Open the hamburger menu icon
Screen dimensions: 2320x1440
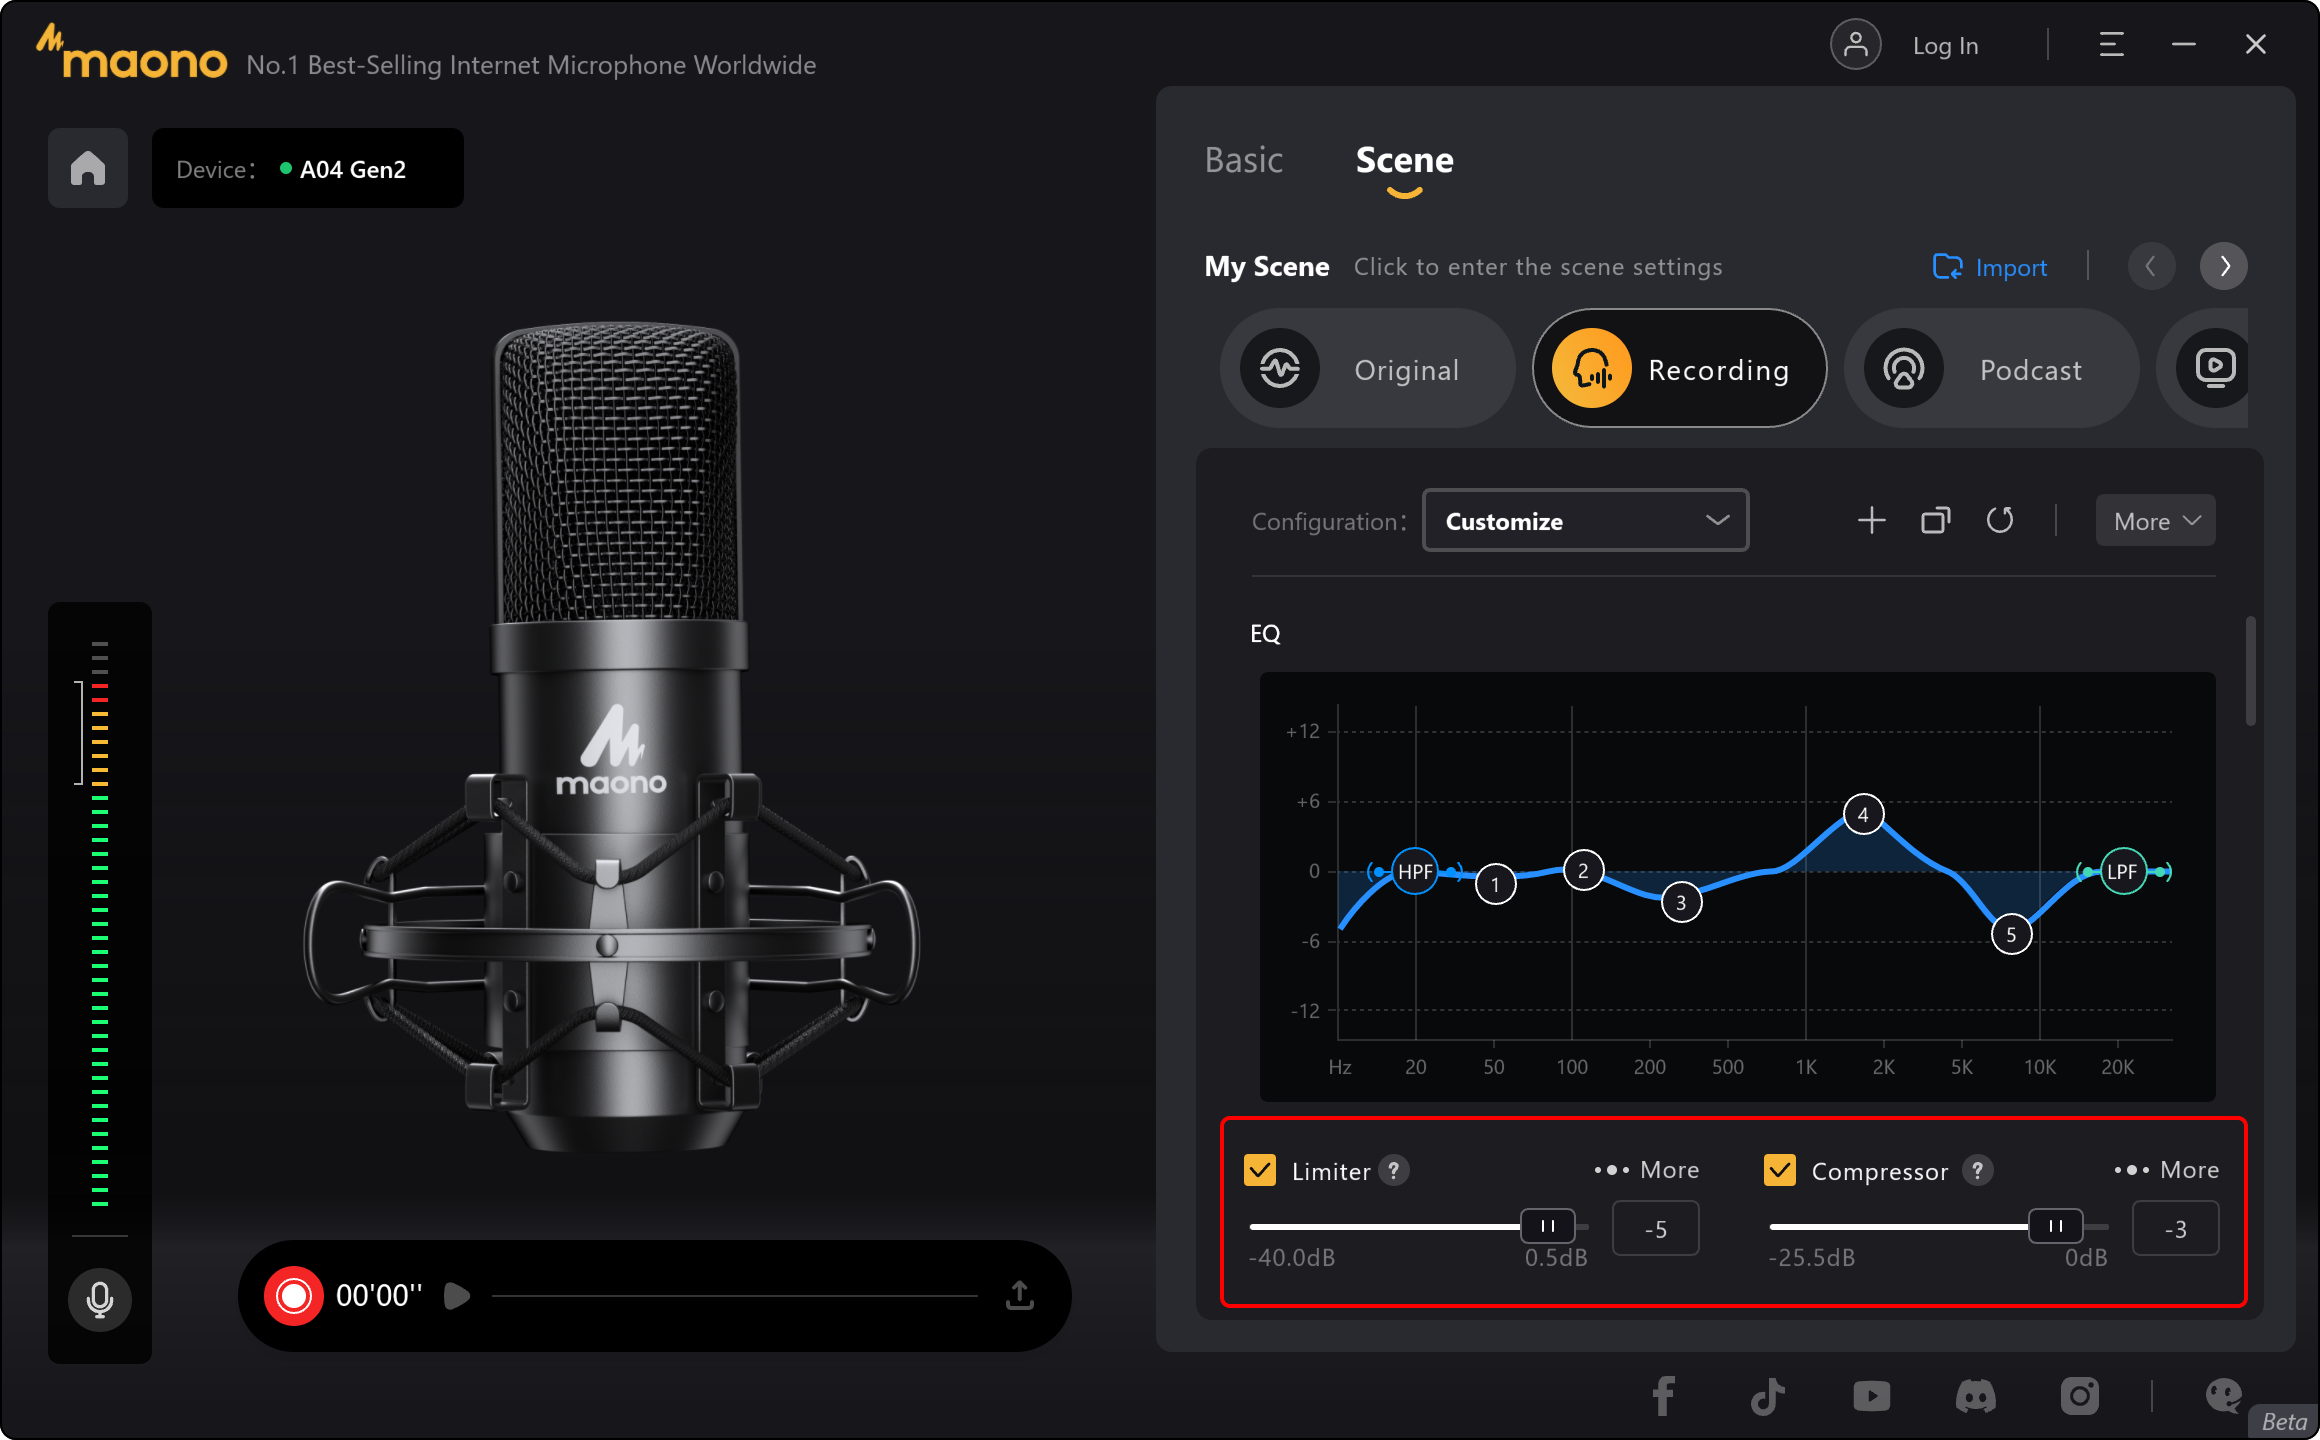(2111, 45)
